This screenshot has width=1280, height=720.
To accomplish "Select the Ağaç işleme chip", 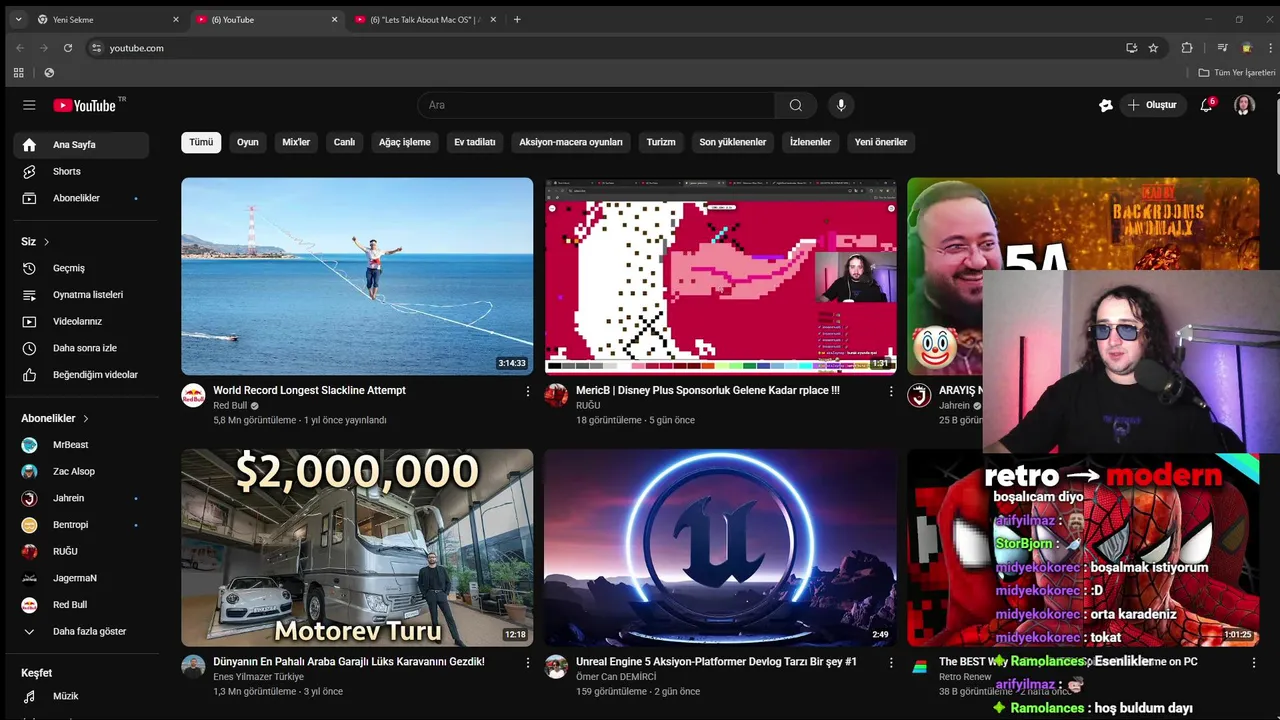I will point(405,142).
